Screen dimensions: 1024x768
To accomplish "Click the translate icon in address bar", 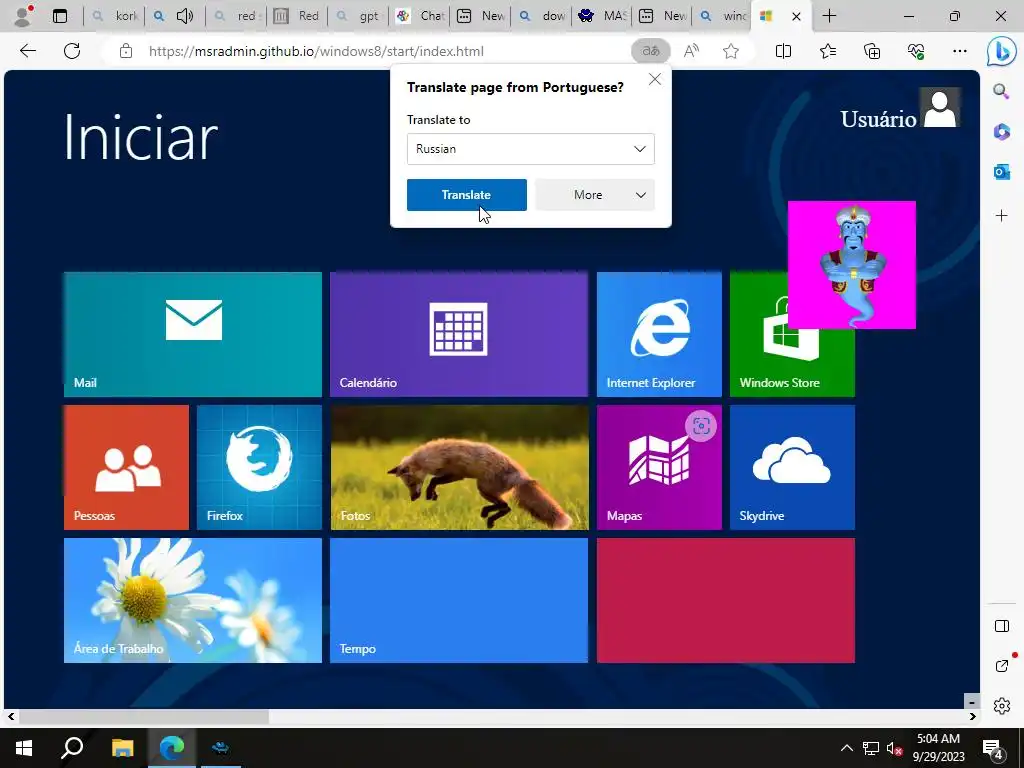I will 650,51.
